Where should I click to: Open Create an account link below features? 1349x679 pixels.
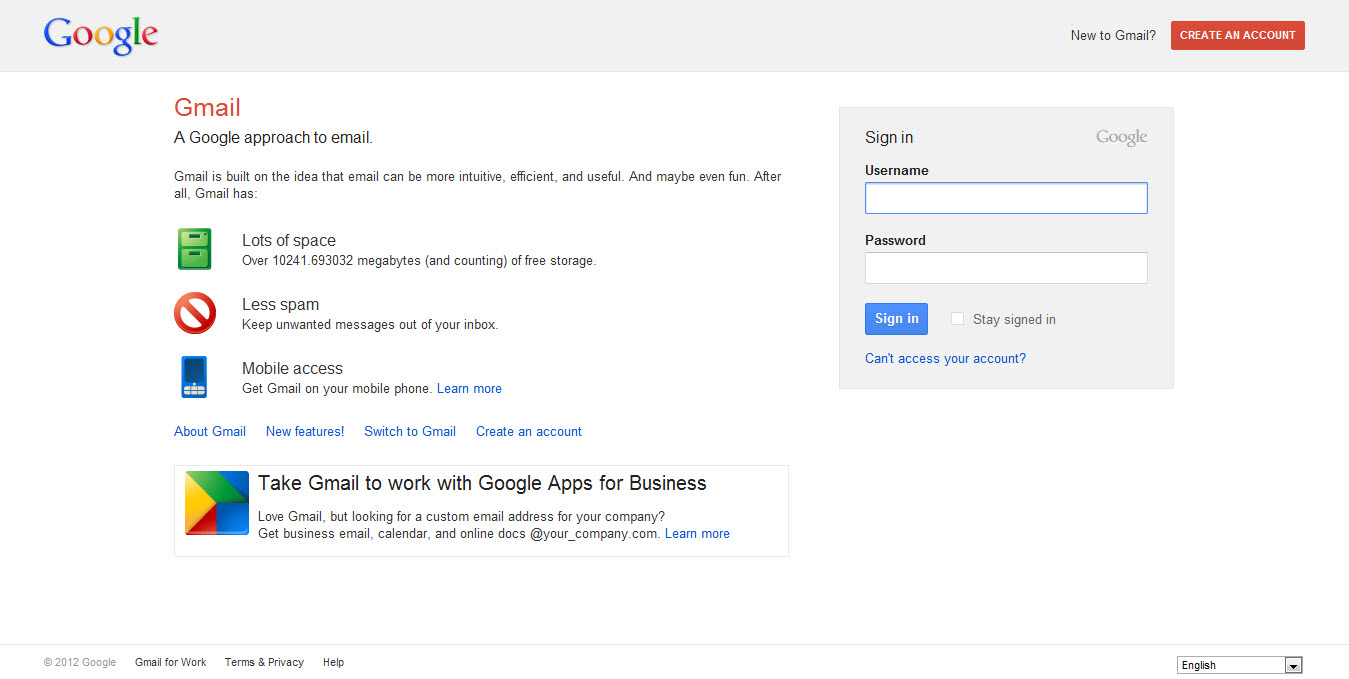pyautogui.click(x=529, y=431)
